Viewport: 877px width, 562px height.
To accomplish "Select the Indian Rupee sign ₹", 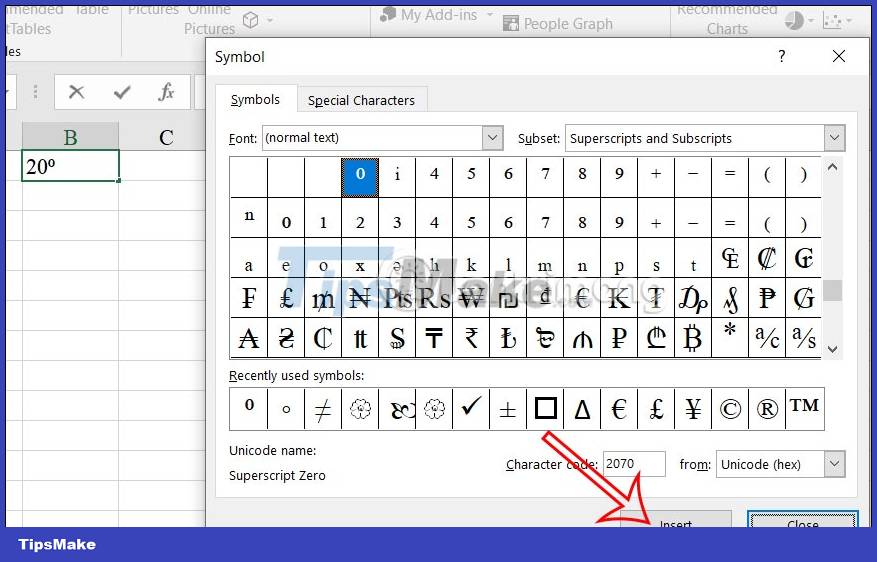I will coord(471,338).
